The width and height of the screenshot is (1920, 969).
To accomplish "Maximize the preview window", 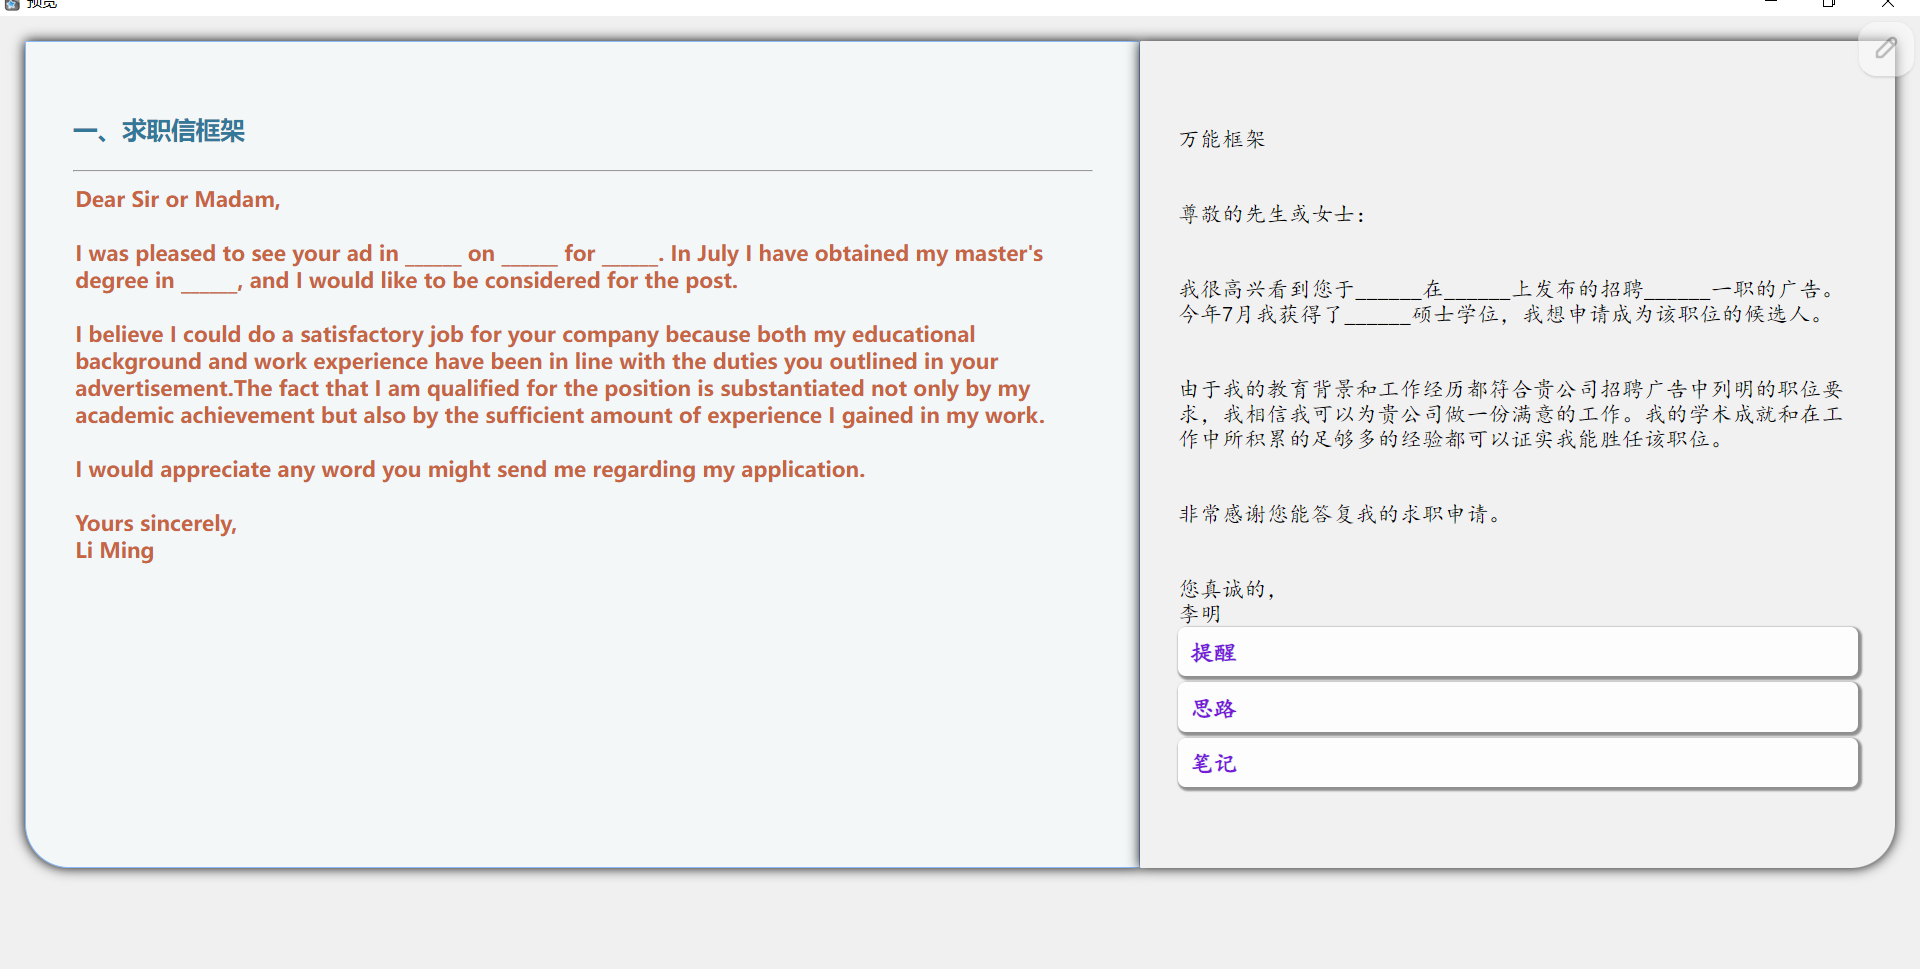I will point(1829,4).
